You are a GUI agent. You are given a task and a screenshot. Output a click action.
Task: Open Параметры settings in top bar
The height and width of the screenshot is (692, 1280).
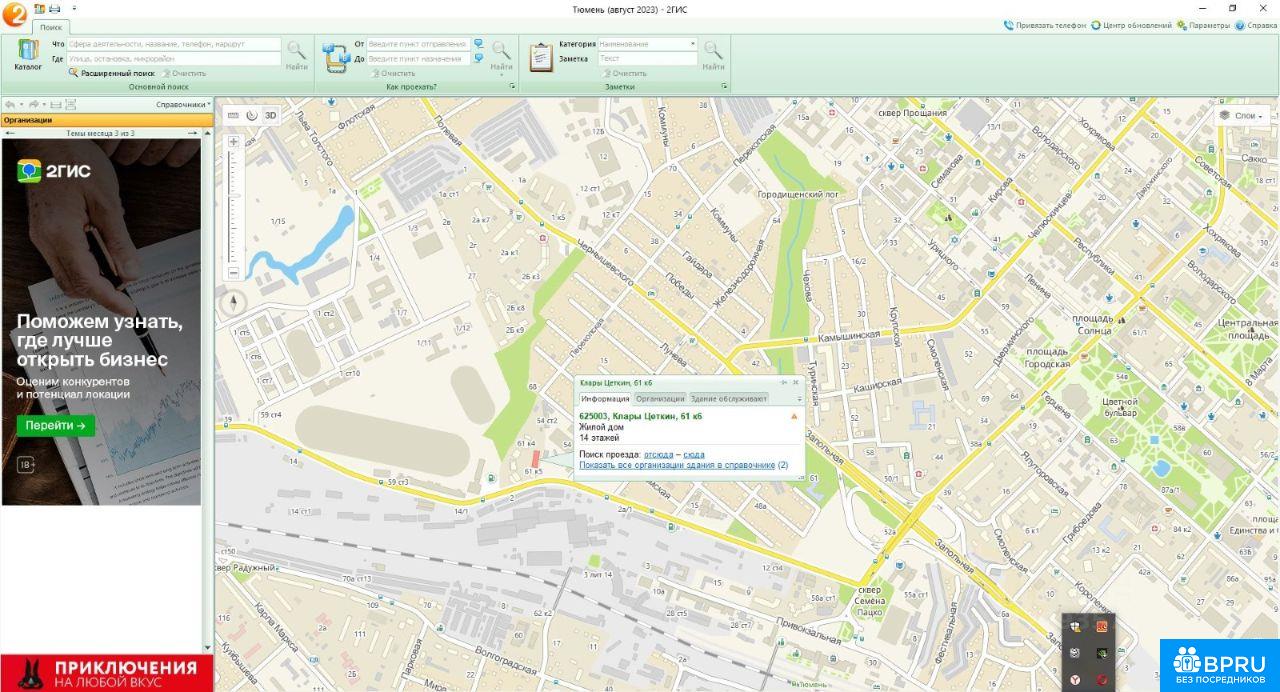[x=1203, y=25]
